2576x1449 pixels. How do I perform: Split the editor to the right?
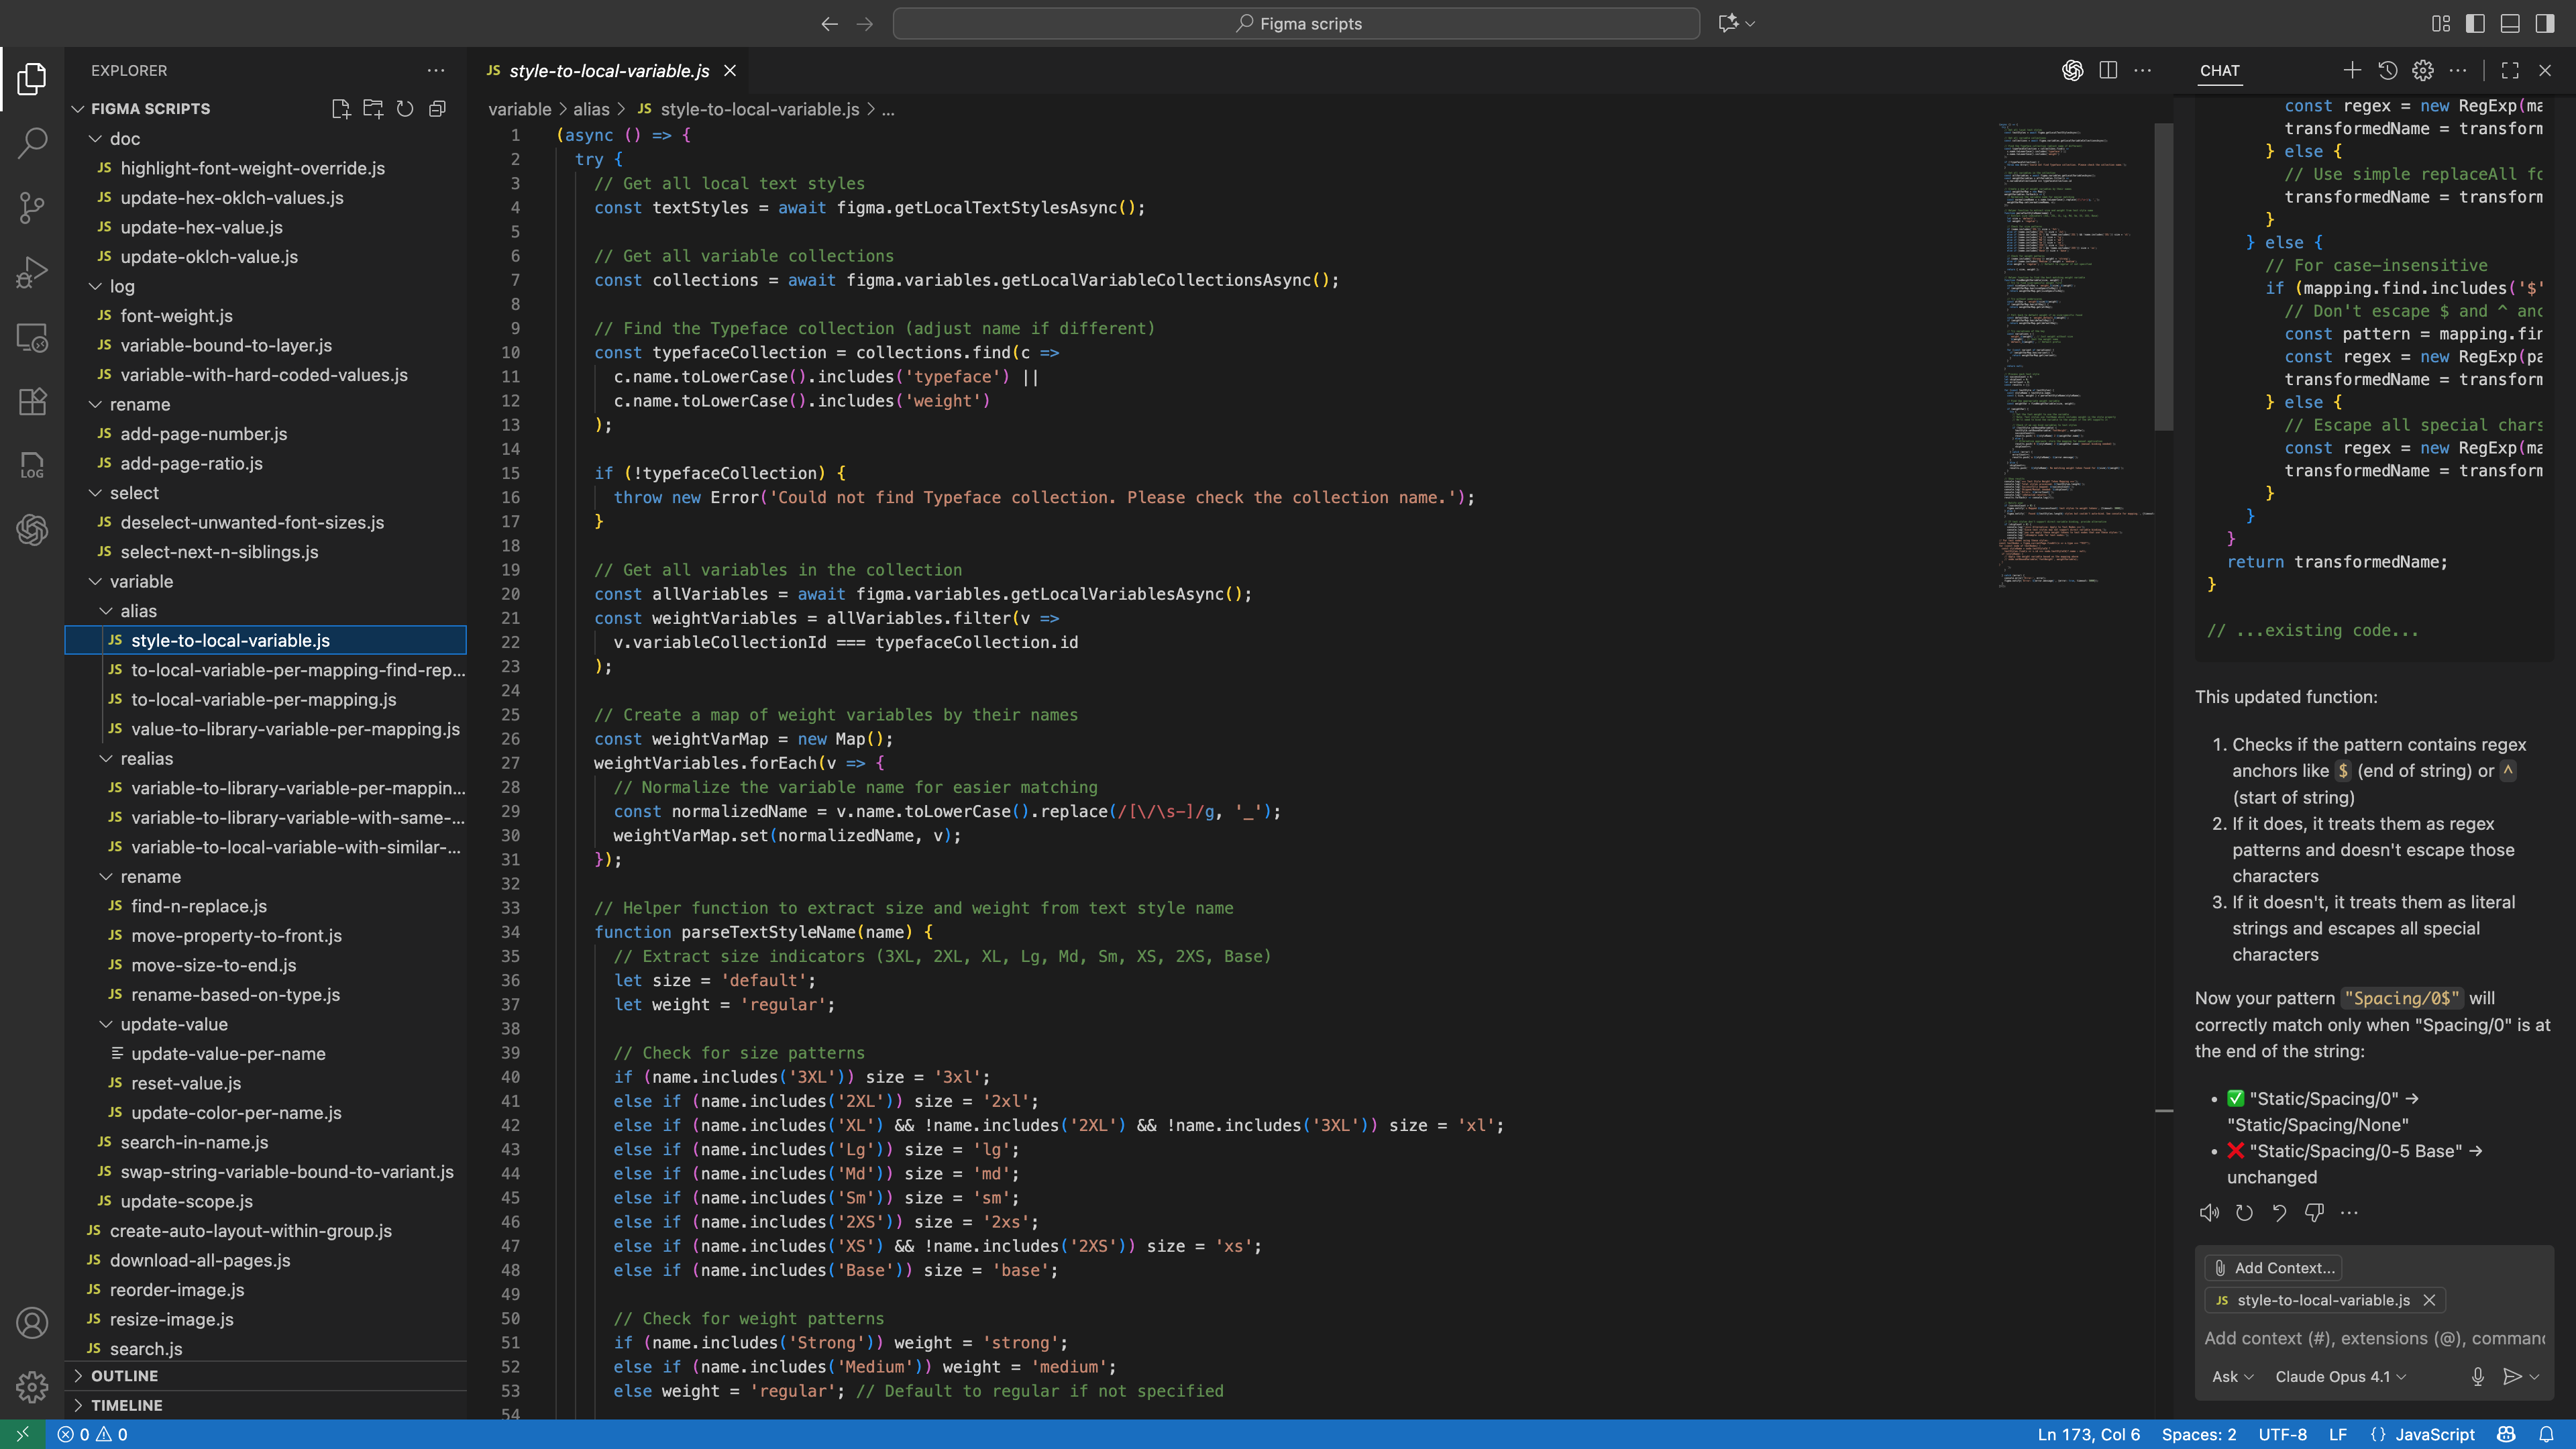(2108, 70)
